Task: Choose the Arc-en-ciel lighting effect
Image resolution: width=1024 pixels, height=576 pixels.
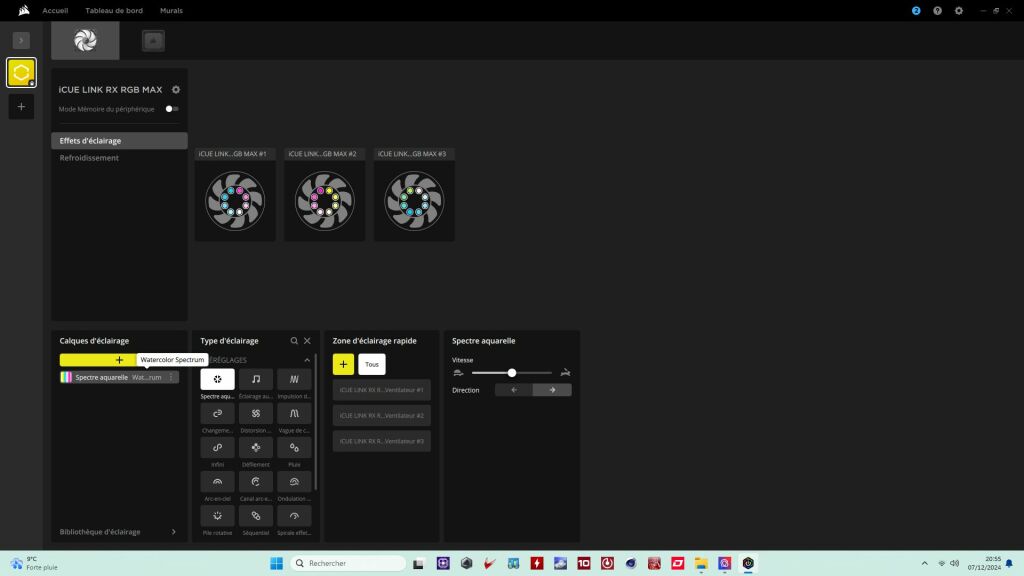Action: tap(217, 481)
